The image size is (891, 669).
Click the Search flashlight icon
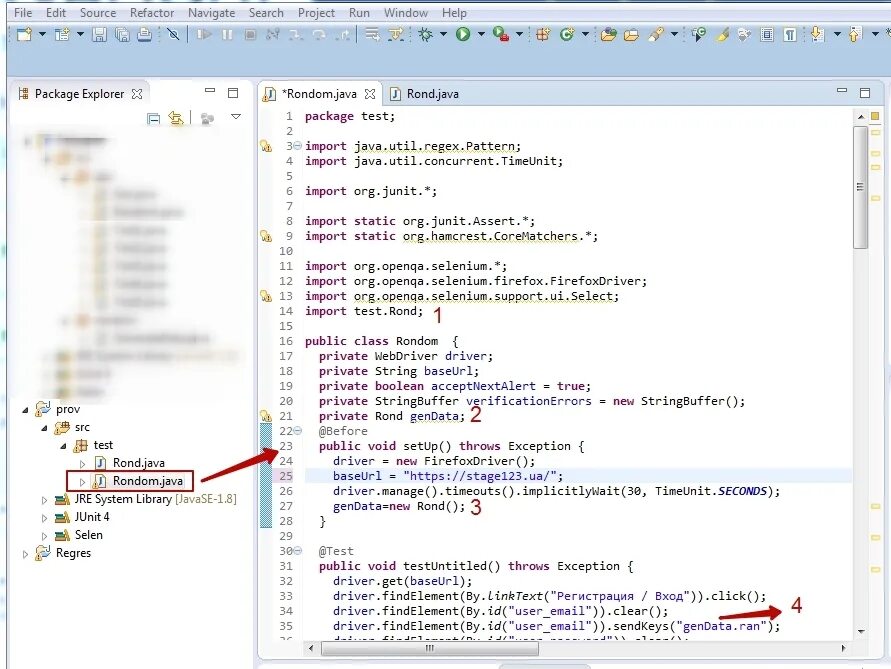(656, 35)
